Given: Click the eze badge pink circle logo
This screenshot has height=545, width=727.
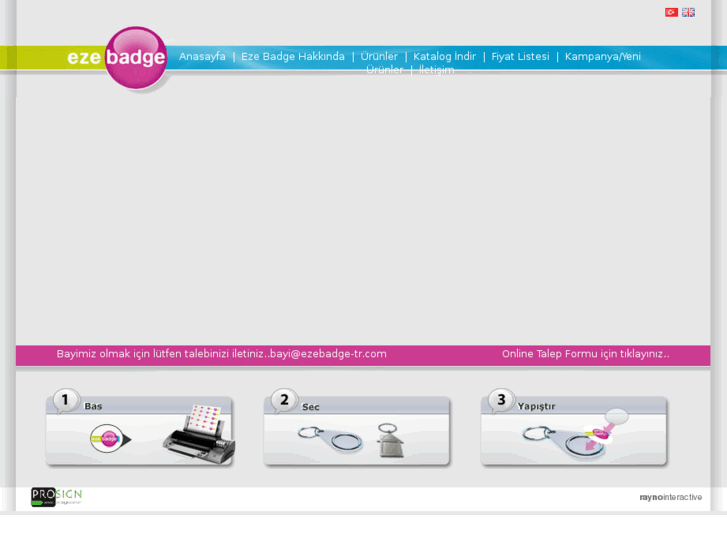Looking at the screenshot, I should pyautogui.click(x=135, y=58).
